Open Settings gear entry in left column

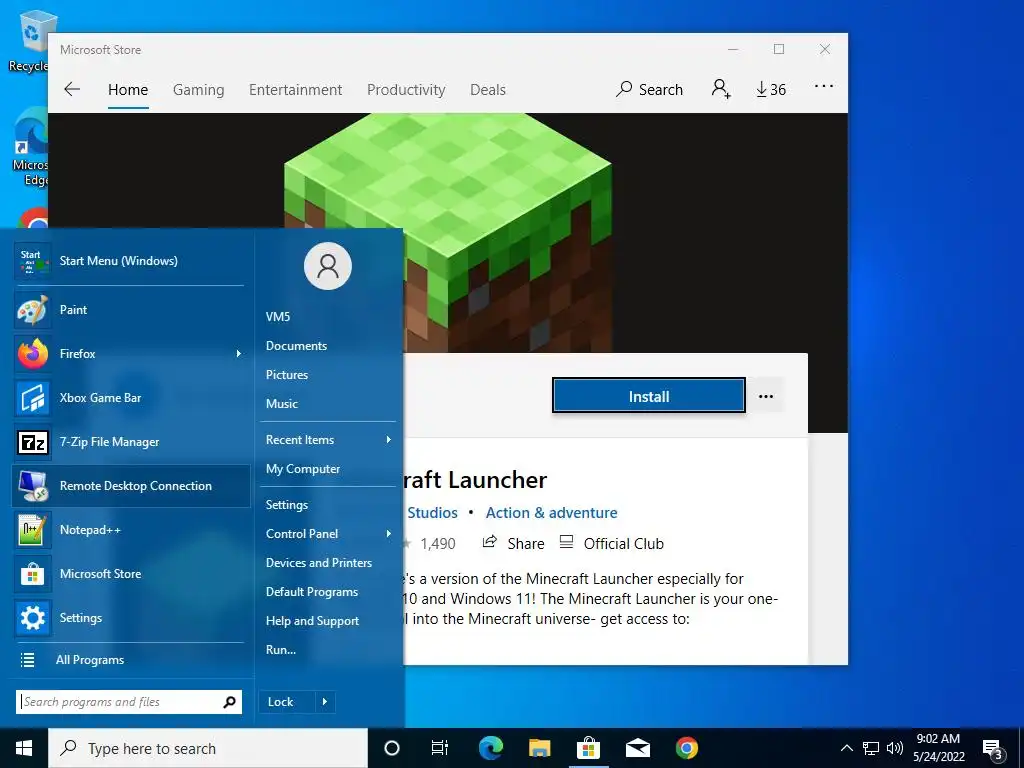click(x=131, y=618)
